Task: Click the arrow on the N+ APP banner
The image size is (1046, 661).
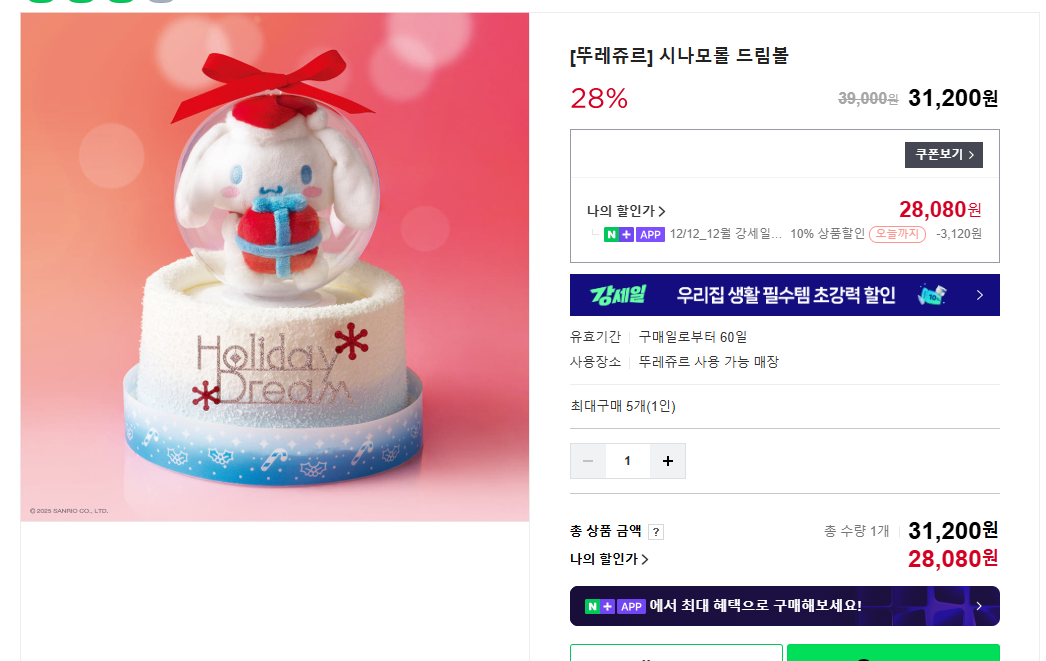Action: click(979, 606)
